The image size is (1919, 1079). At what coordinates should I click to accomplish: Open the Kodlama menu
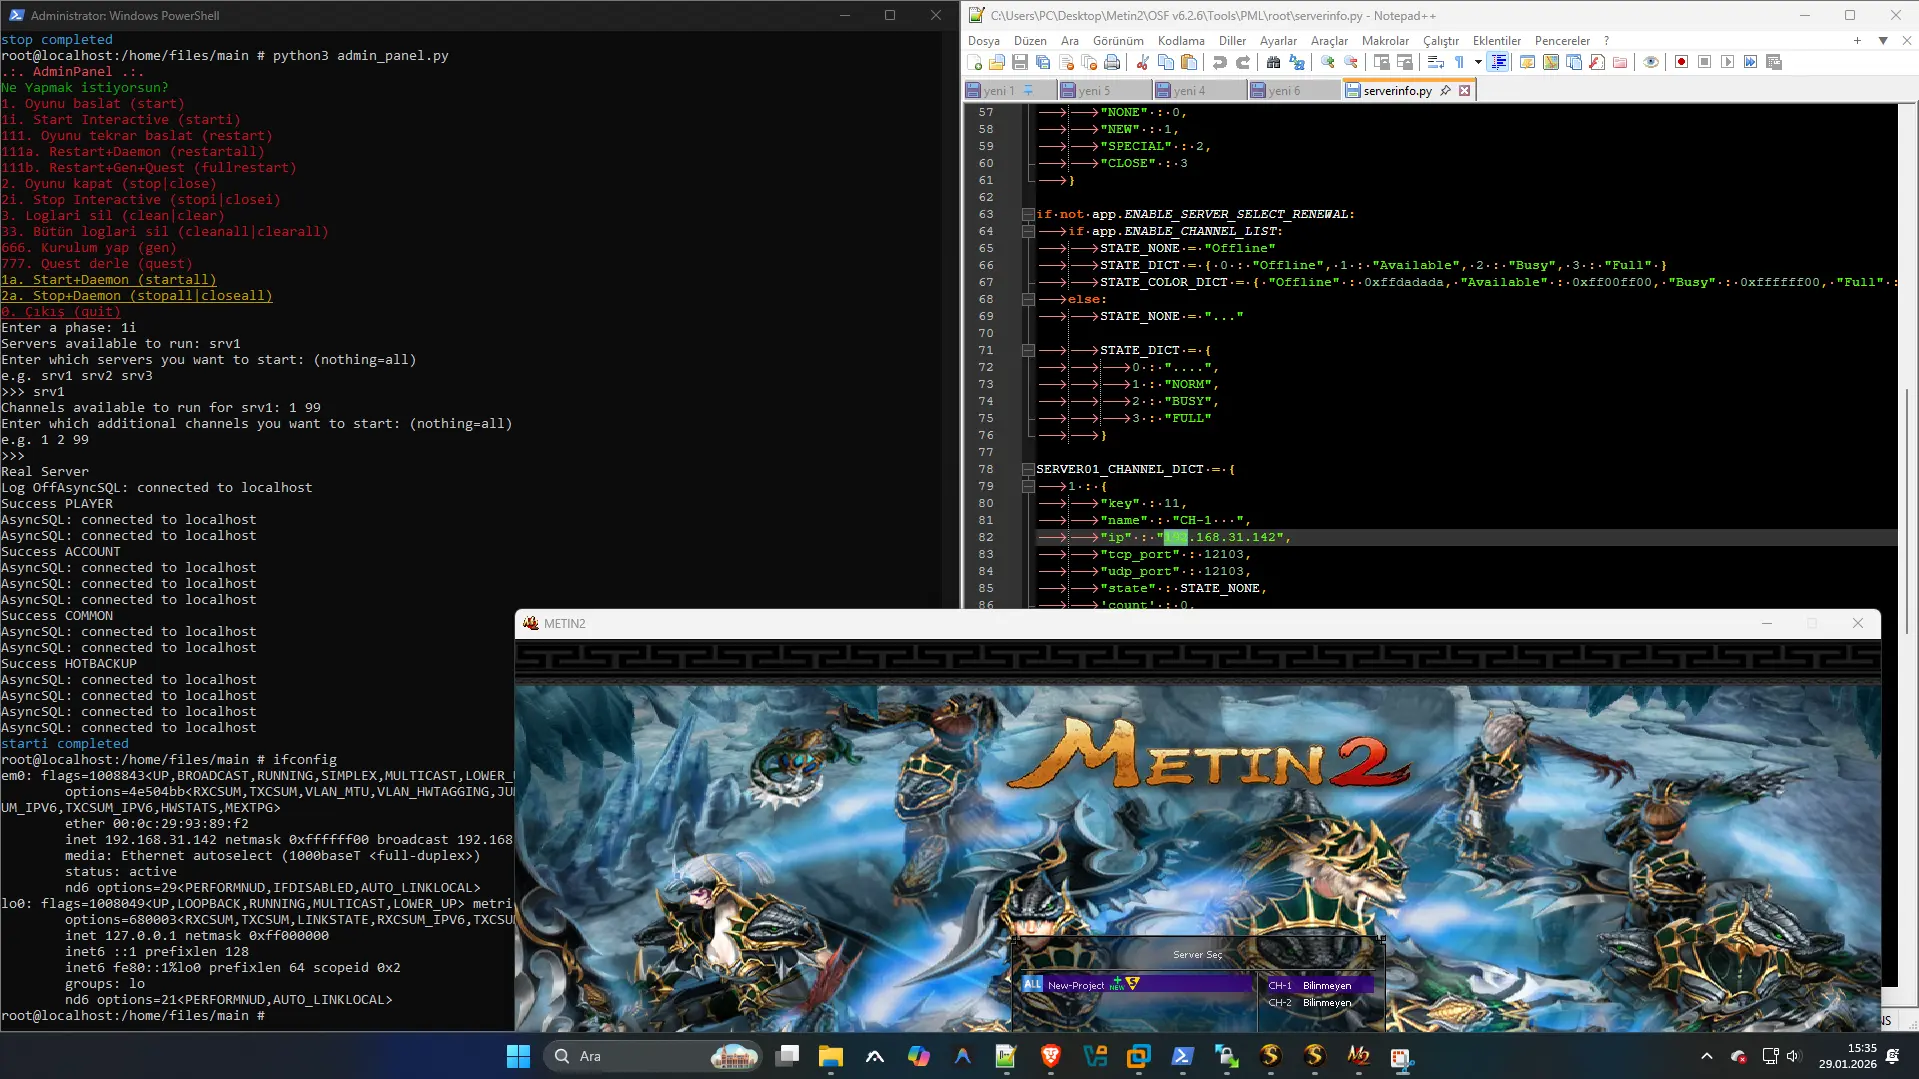pos(1180,41)
